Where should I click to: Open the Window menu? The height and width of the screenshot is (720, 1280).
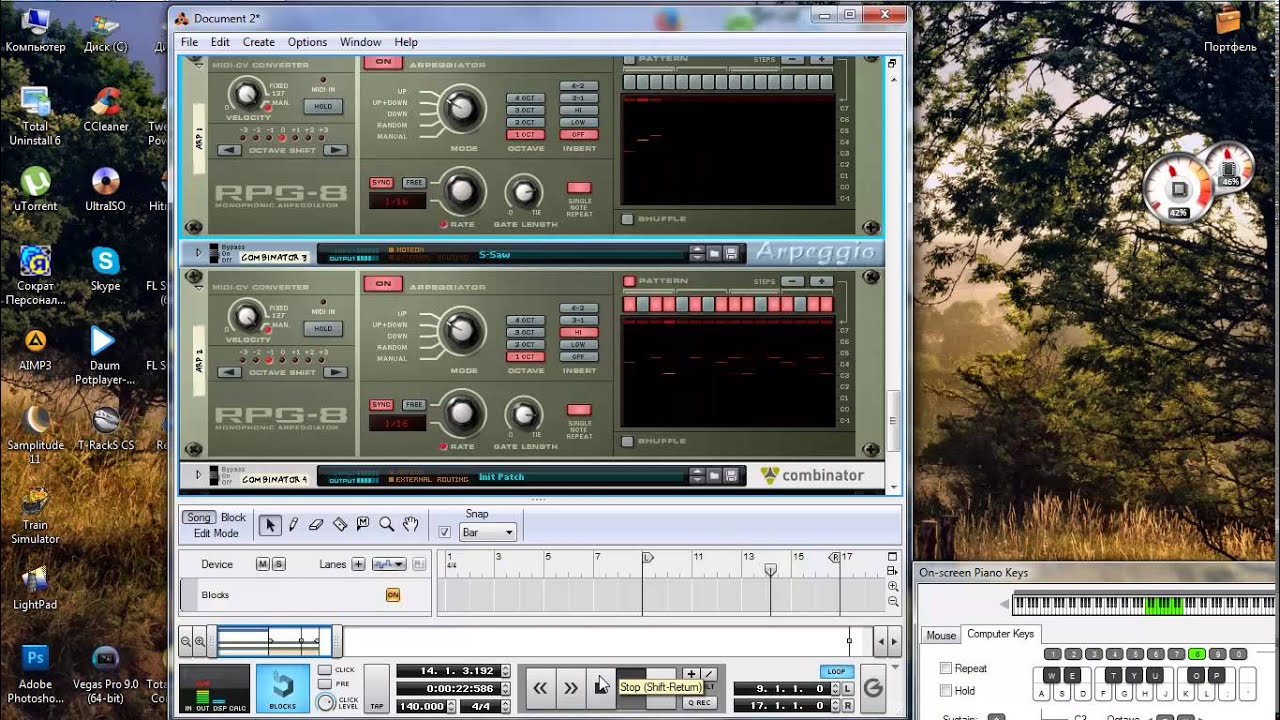point(360,42)
